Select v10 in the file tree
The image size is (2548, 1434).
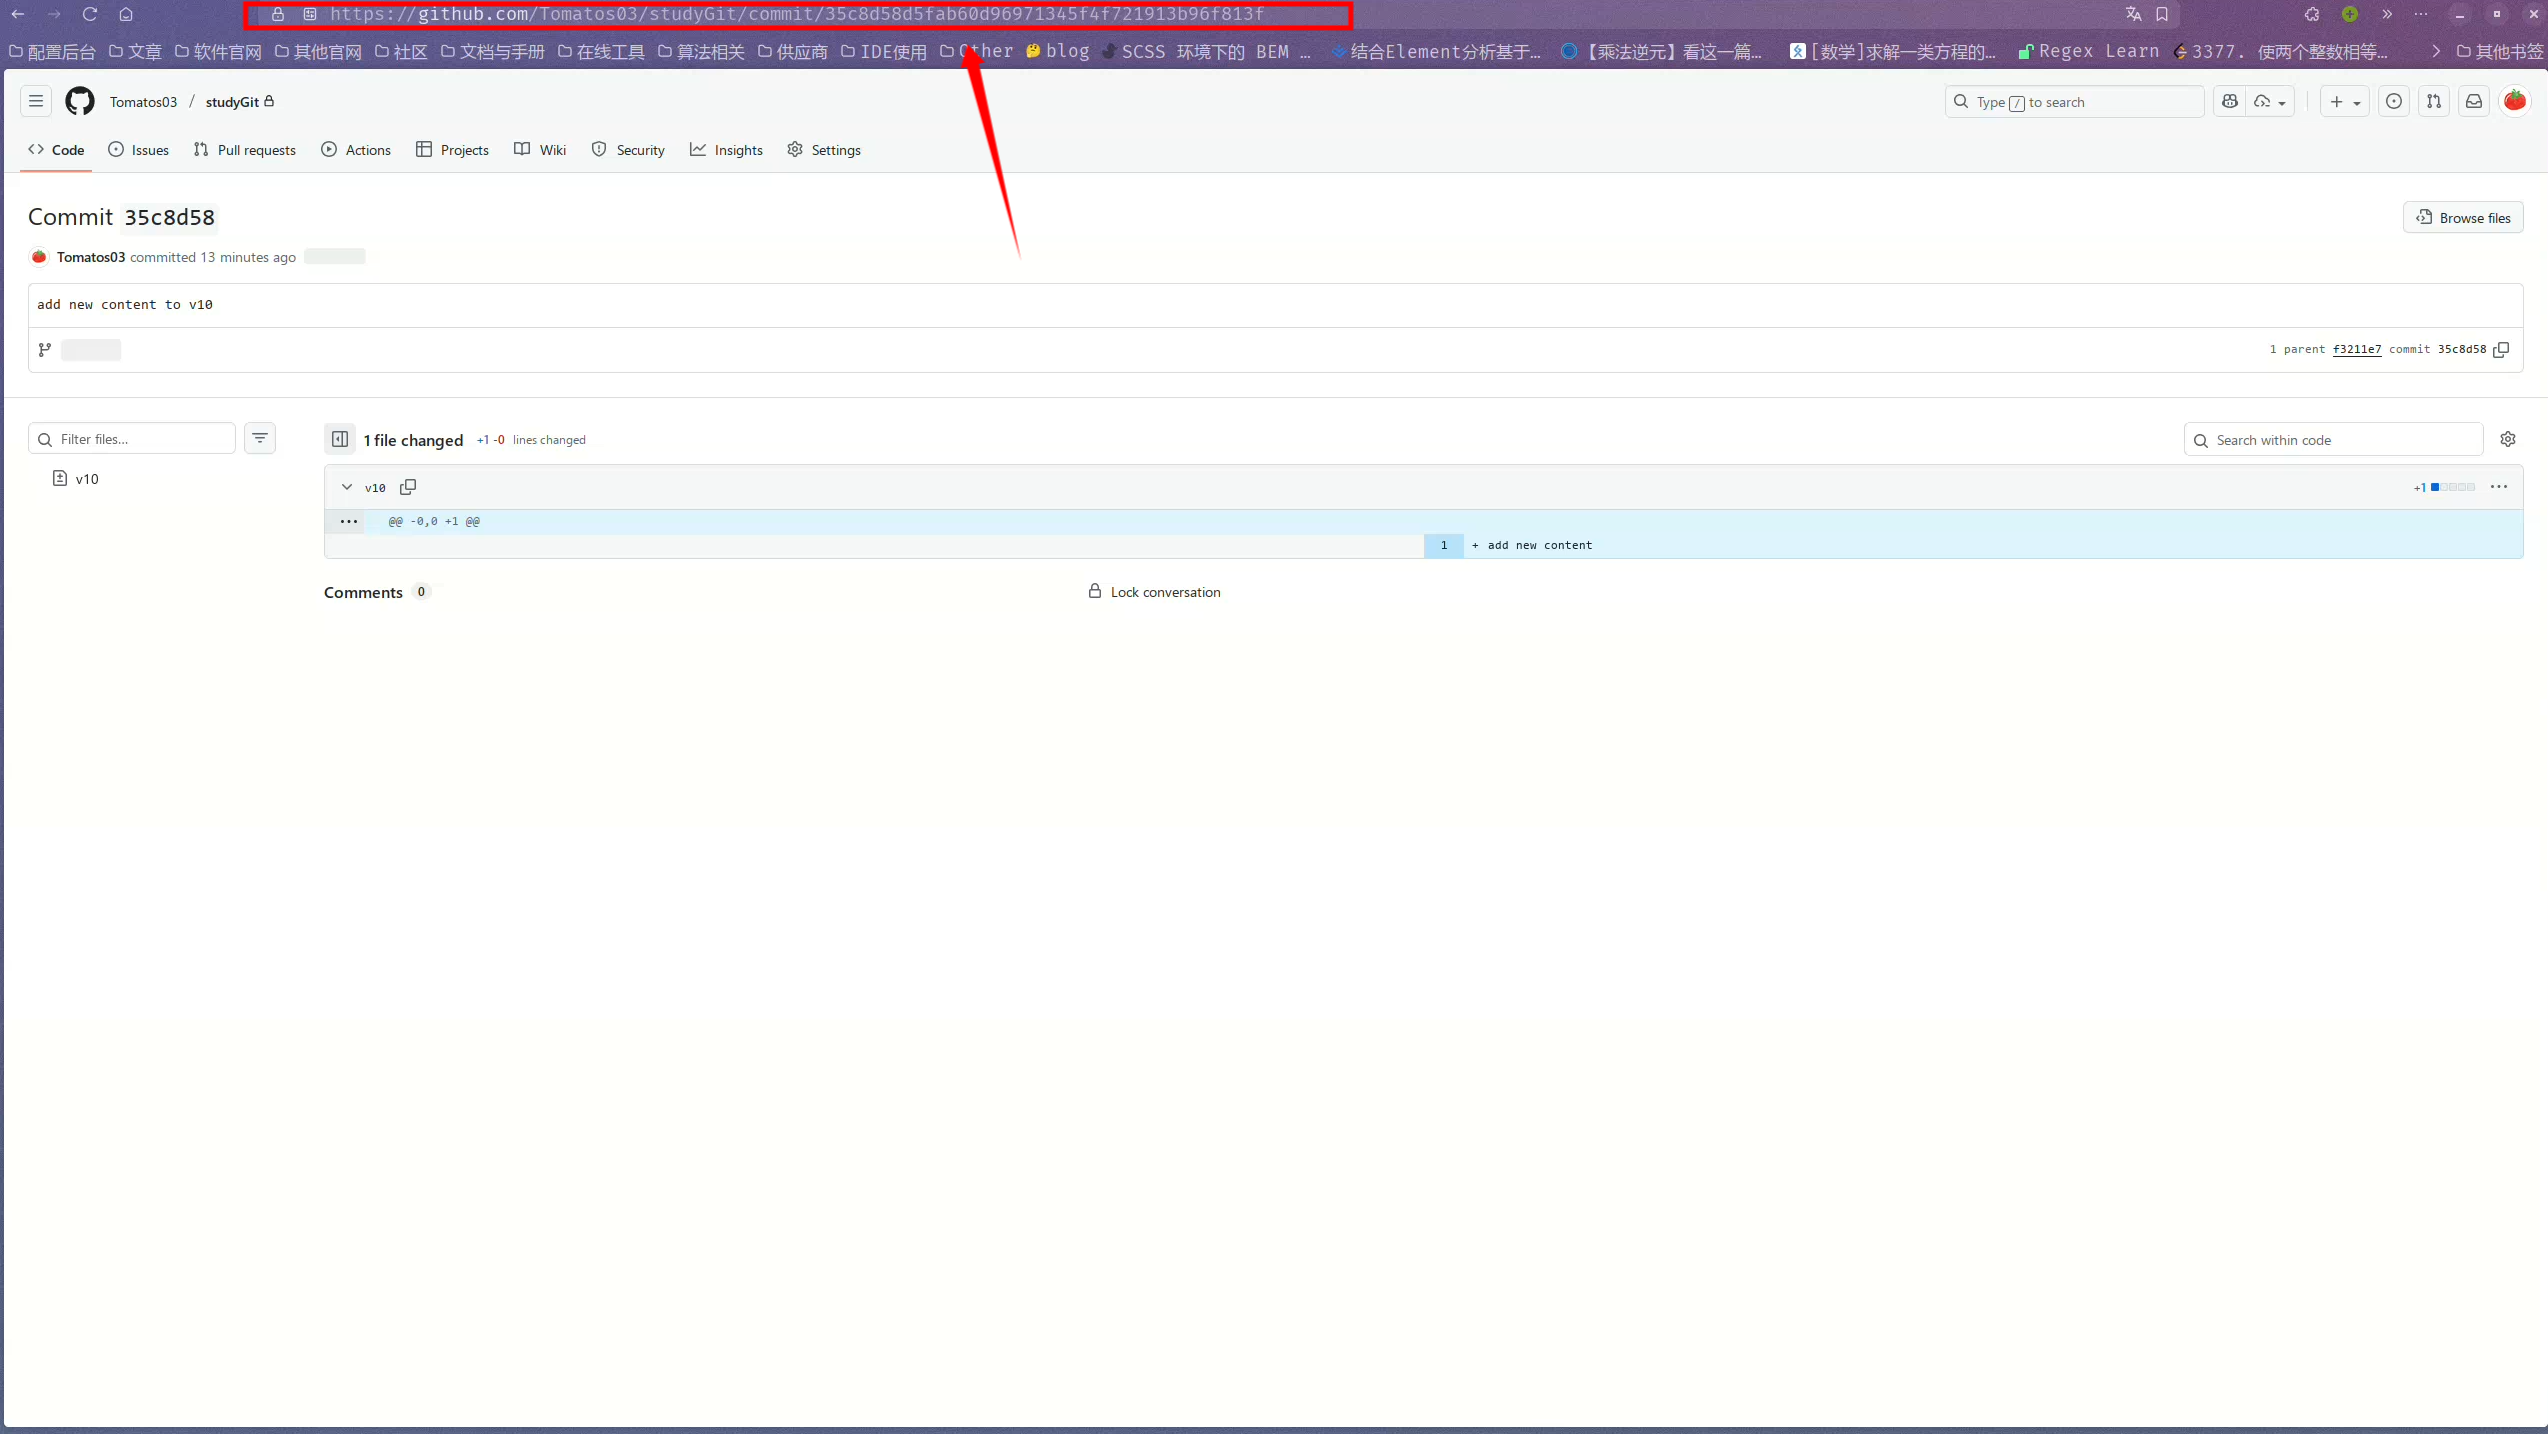[86, 479]
